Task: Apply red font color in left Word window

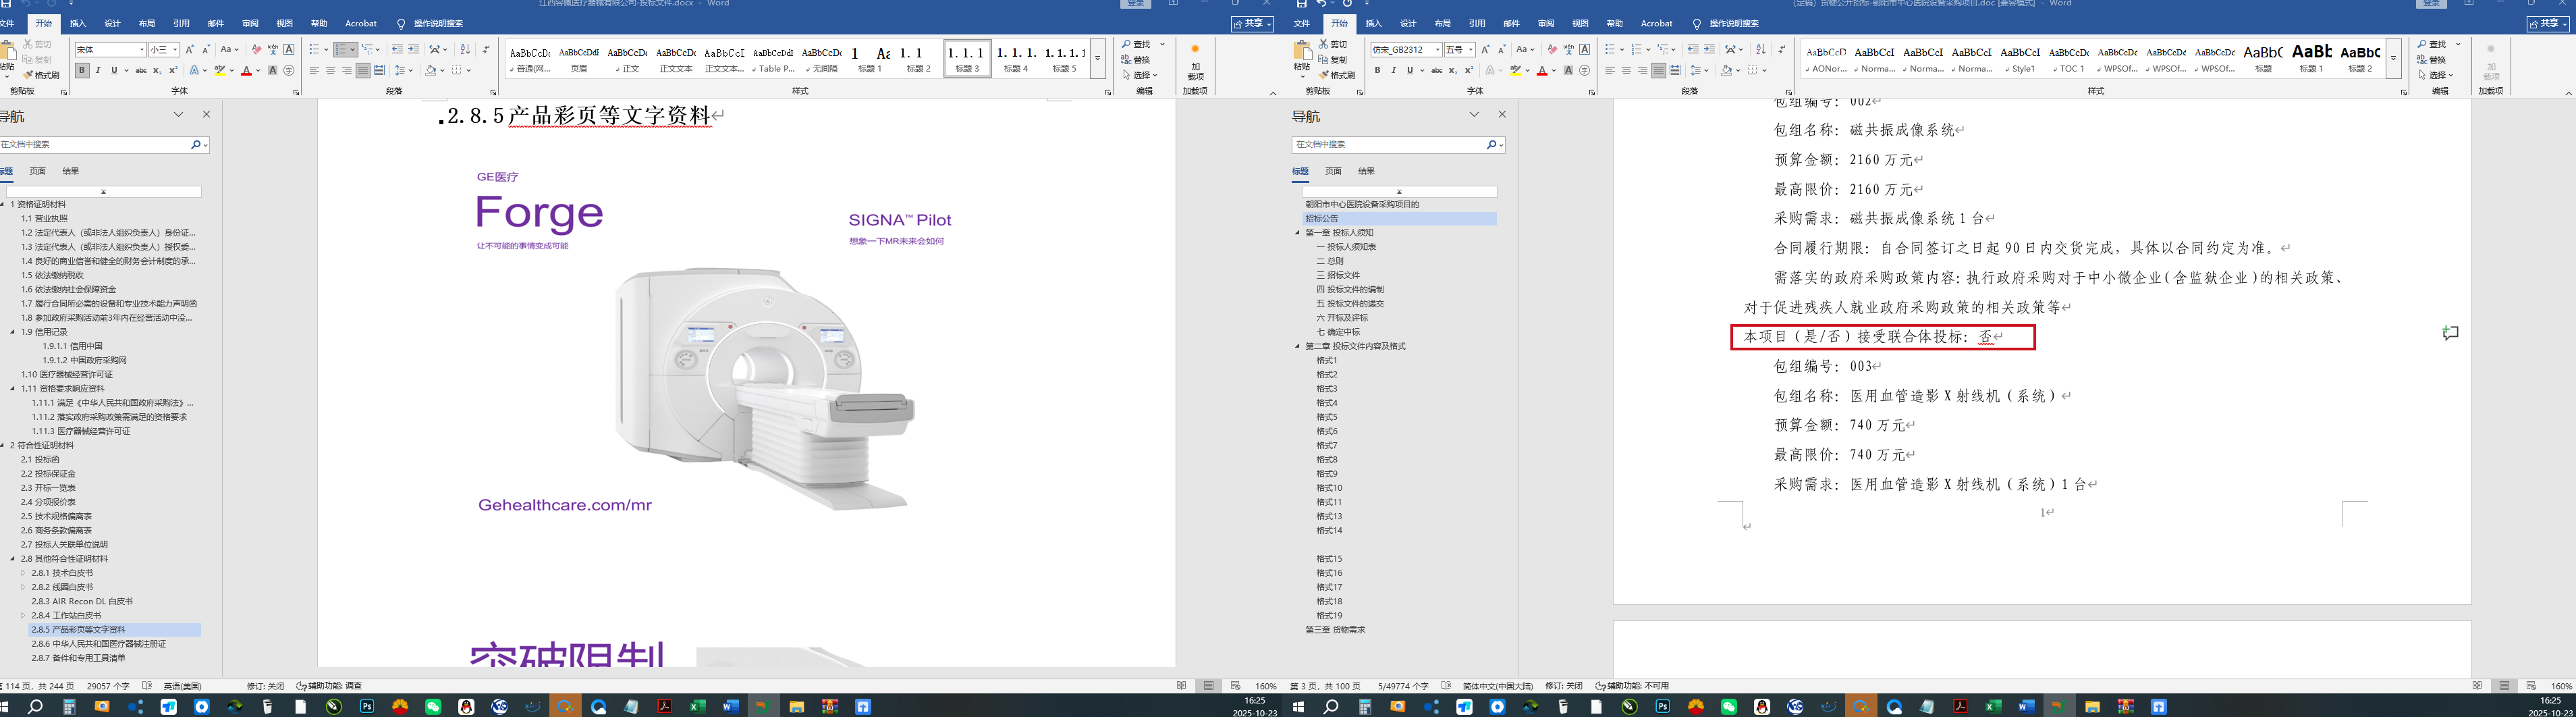Action: coord(246,70)
